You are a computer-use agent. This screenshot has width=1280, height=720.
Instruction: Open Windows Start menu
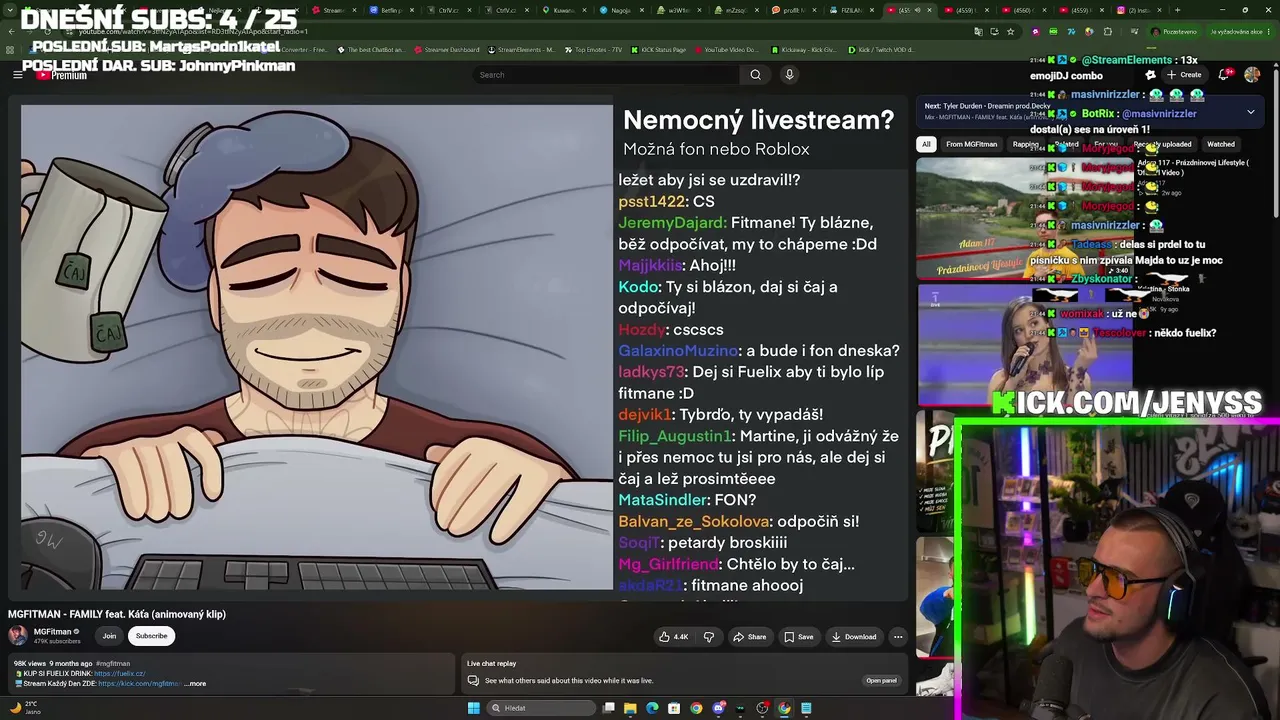473,708
